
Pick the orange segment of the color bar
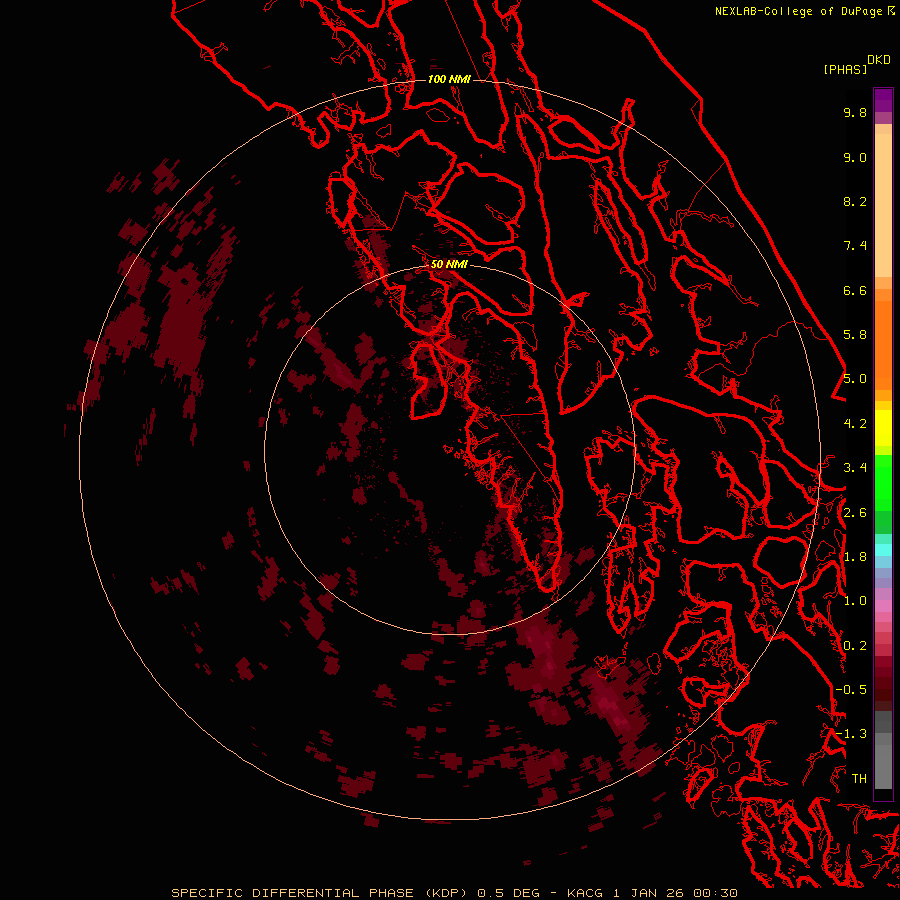point(883,345)
